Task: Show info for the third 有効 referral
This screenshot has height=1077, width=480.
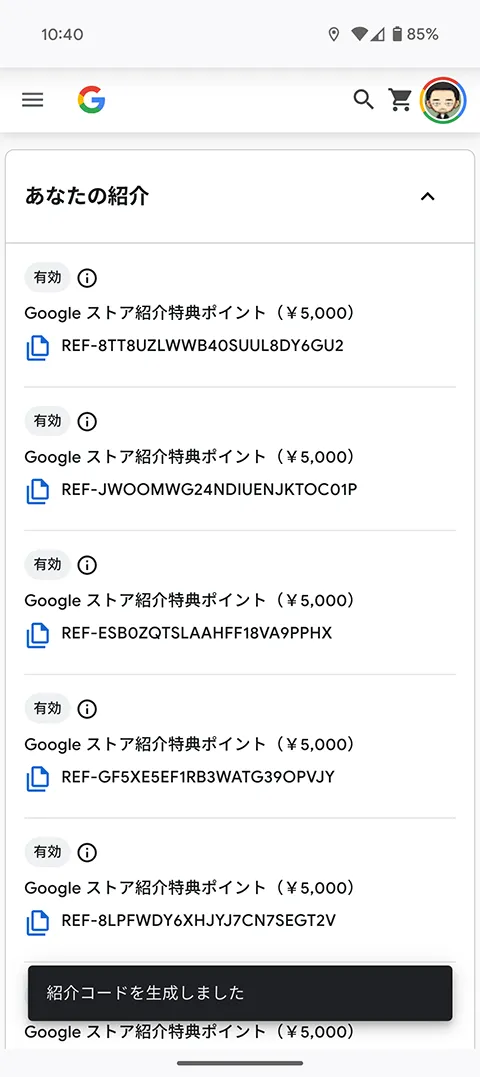Action: point(87,565)
